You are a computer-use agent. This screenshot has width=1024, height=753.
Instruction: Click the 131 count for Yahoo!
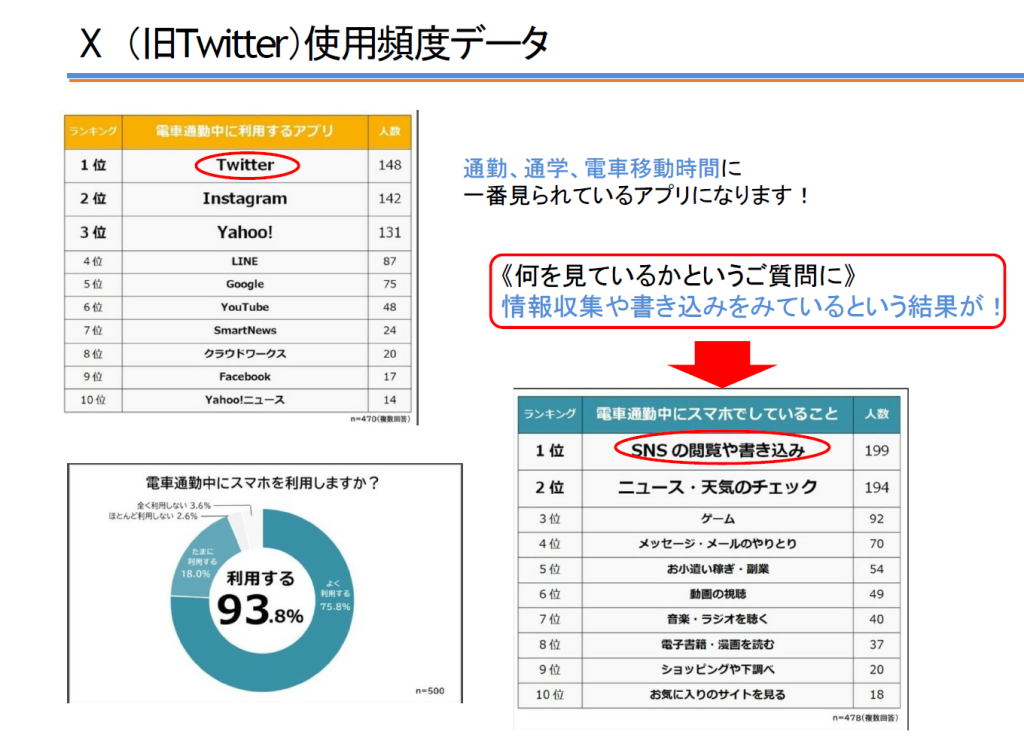(390, 232)
